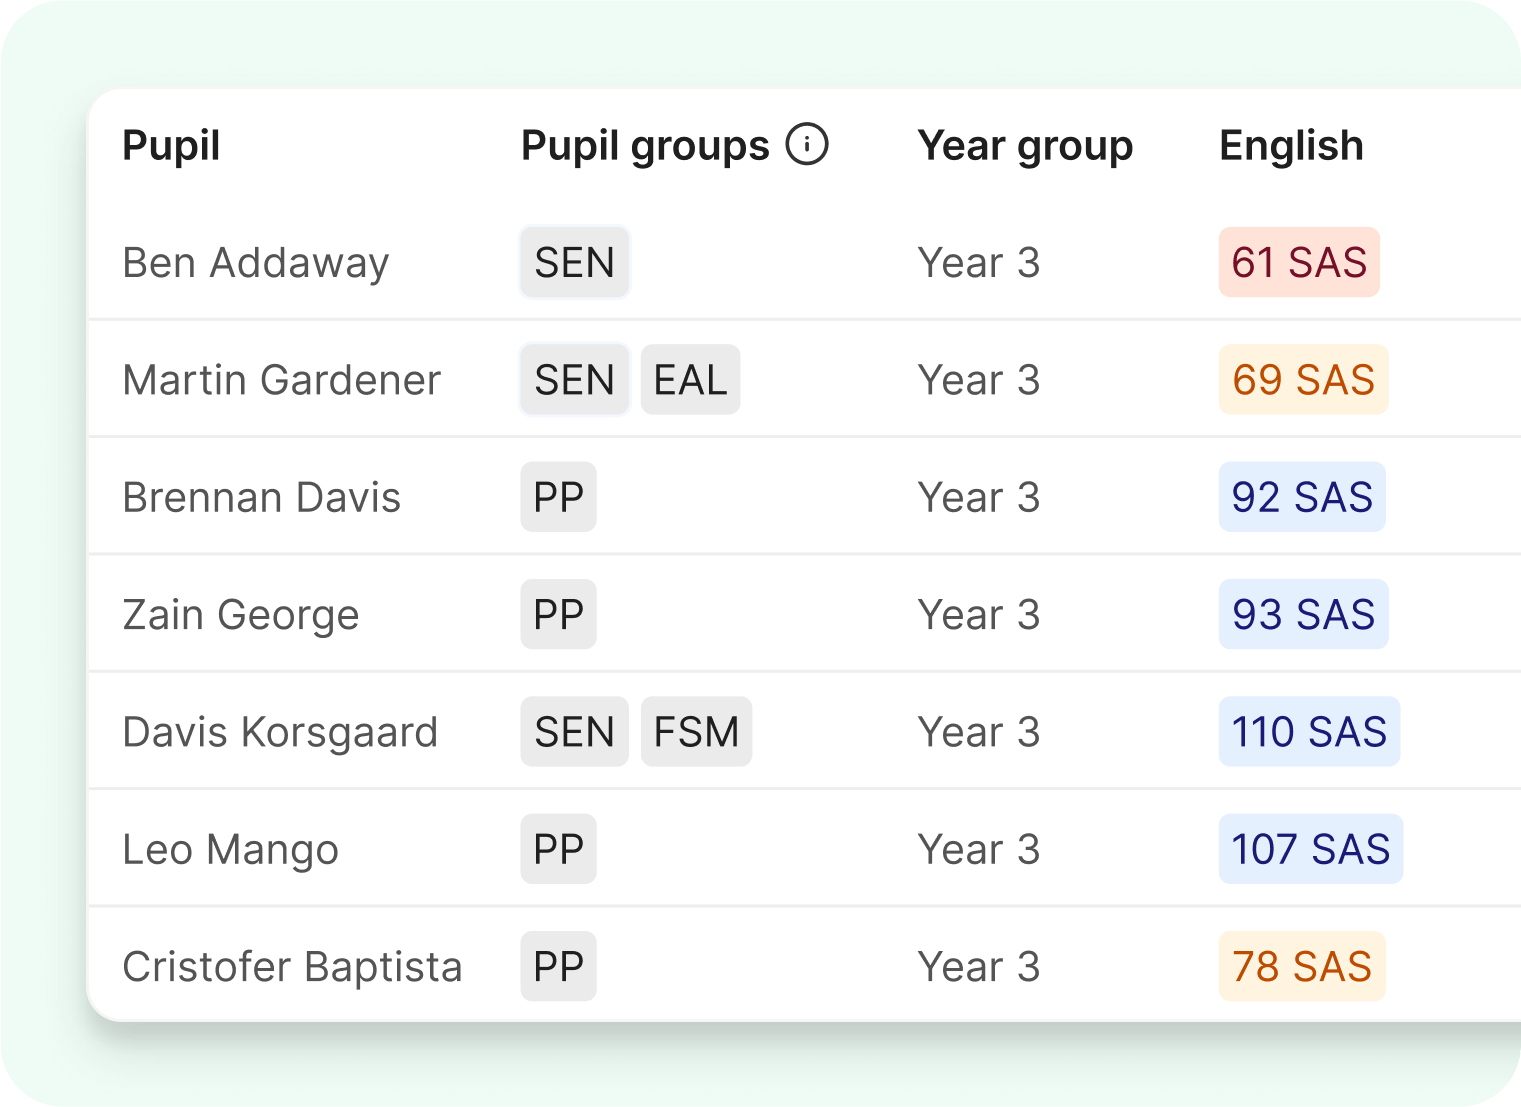Viewport: 1521px width, 1107px height.
Task: Click the 107 SAS score badge
Action: [x=1310, y=850]
